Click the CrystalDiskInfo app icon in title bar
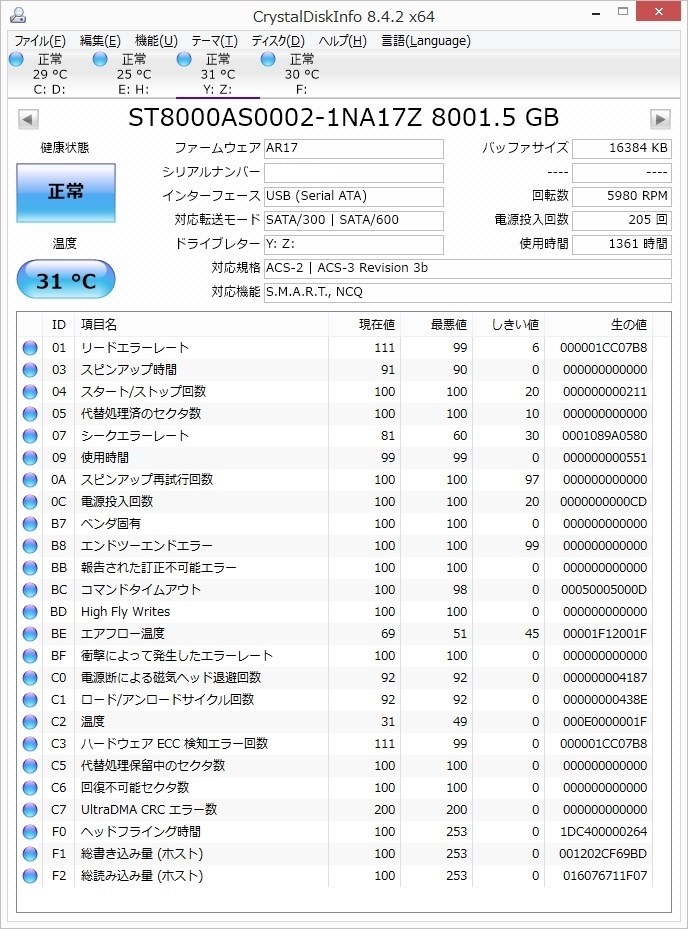Screen dimensions: 688x929 coord(18,15)
